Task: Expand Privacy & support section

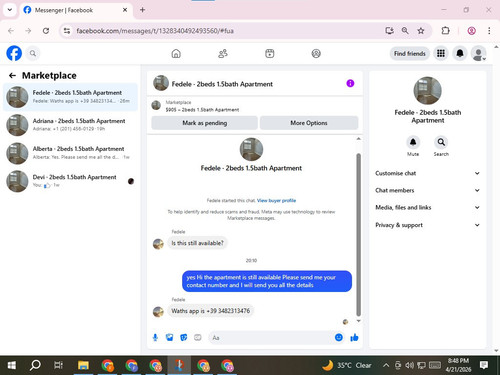Action: 428,225
